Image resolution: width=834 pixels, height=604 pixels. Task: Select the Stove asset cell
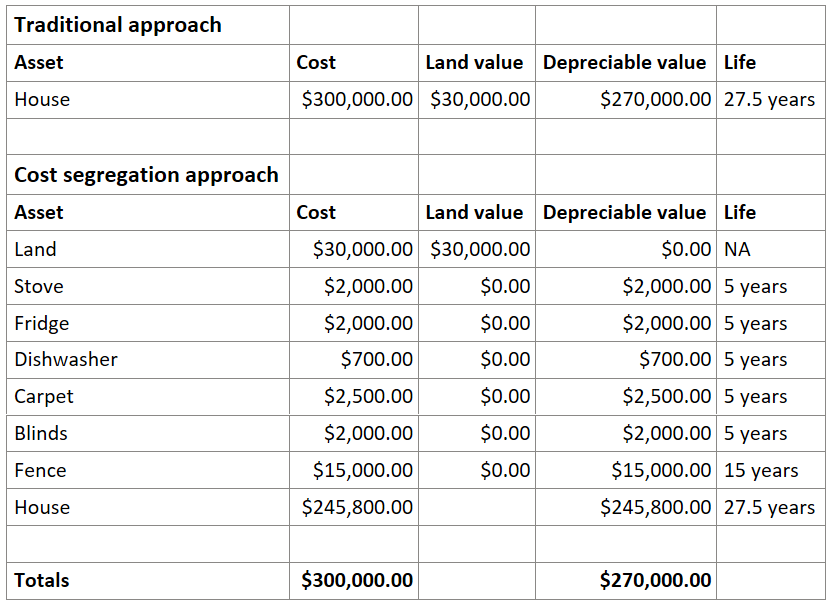(x=148, y=286)
